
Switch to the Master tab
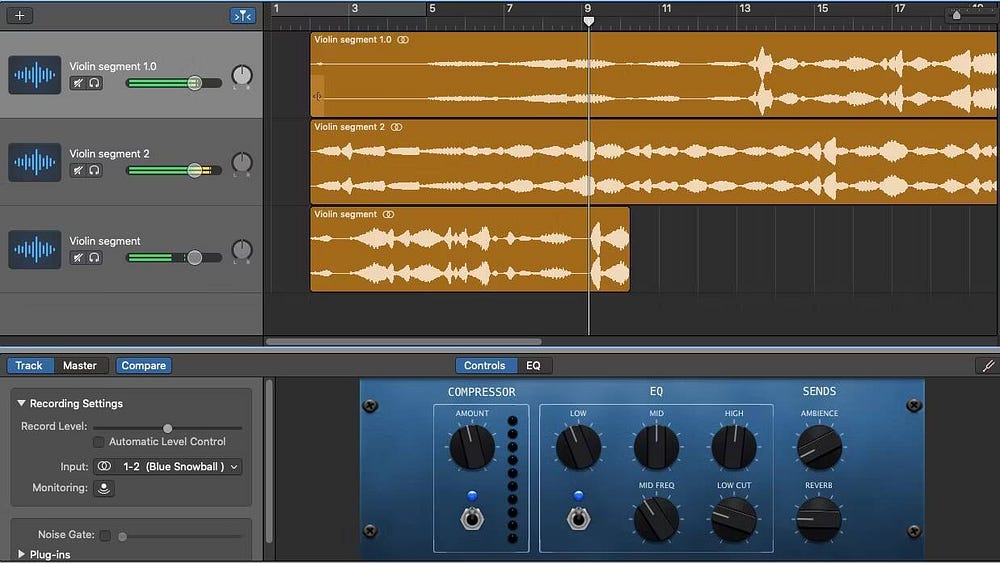(80, 366)
